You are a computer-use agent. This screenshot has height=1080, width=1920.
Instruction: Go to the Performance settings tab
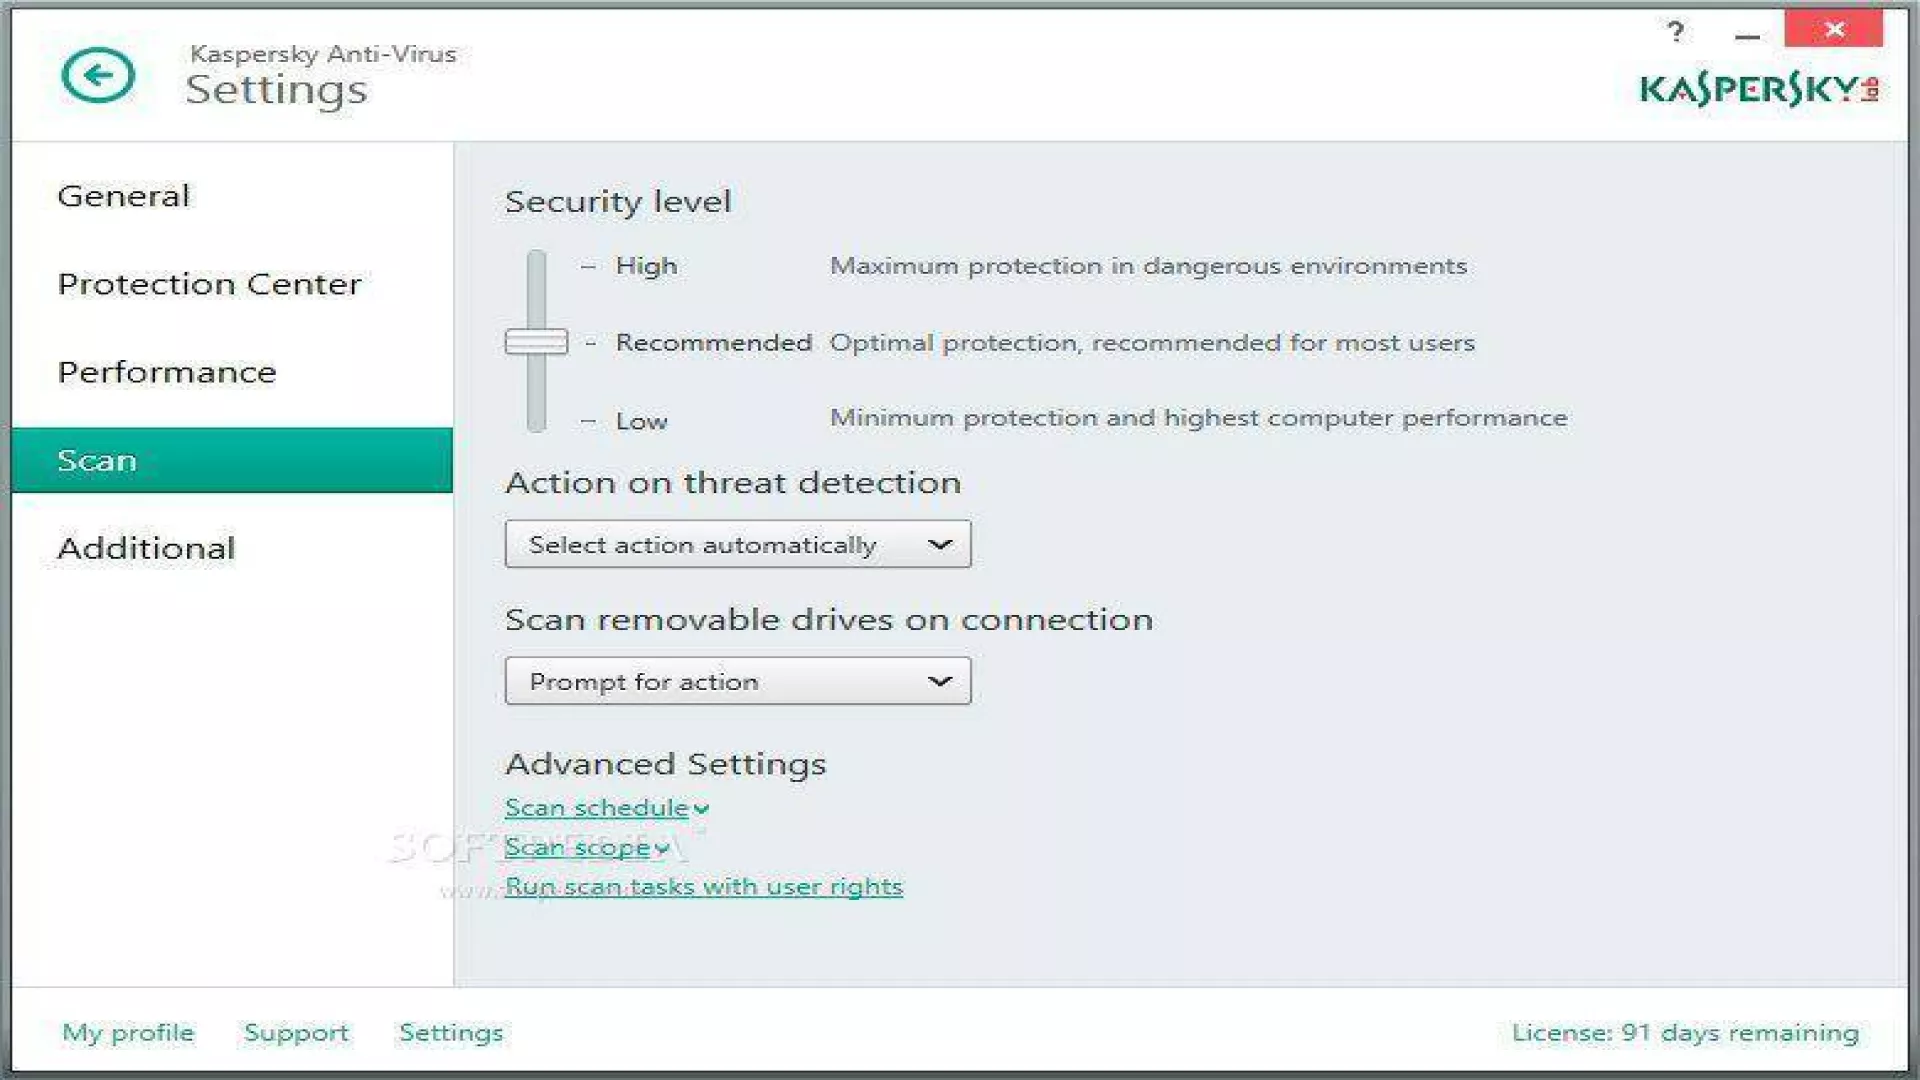click(167, 372)
